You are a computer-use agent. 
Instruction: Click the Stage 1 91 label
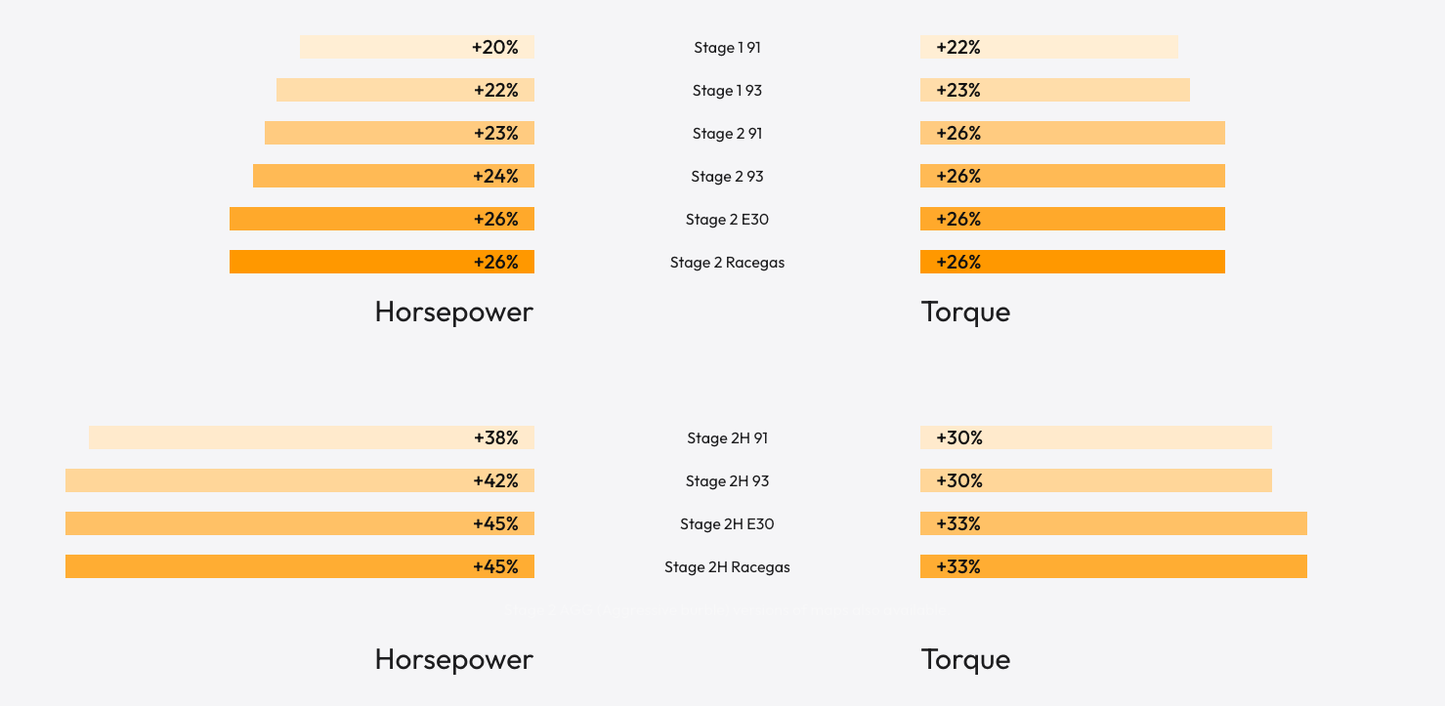pyautogui.click(x=727, y=47)
